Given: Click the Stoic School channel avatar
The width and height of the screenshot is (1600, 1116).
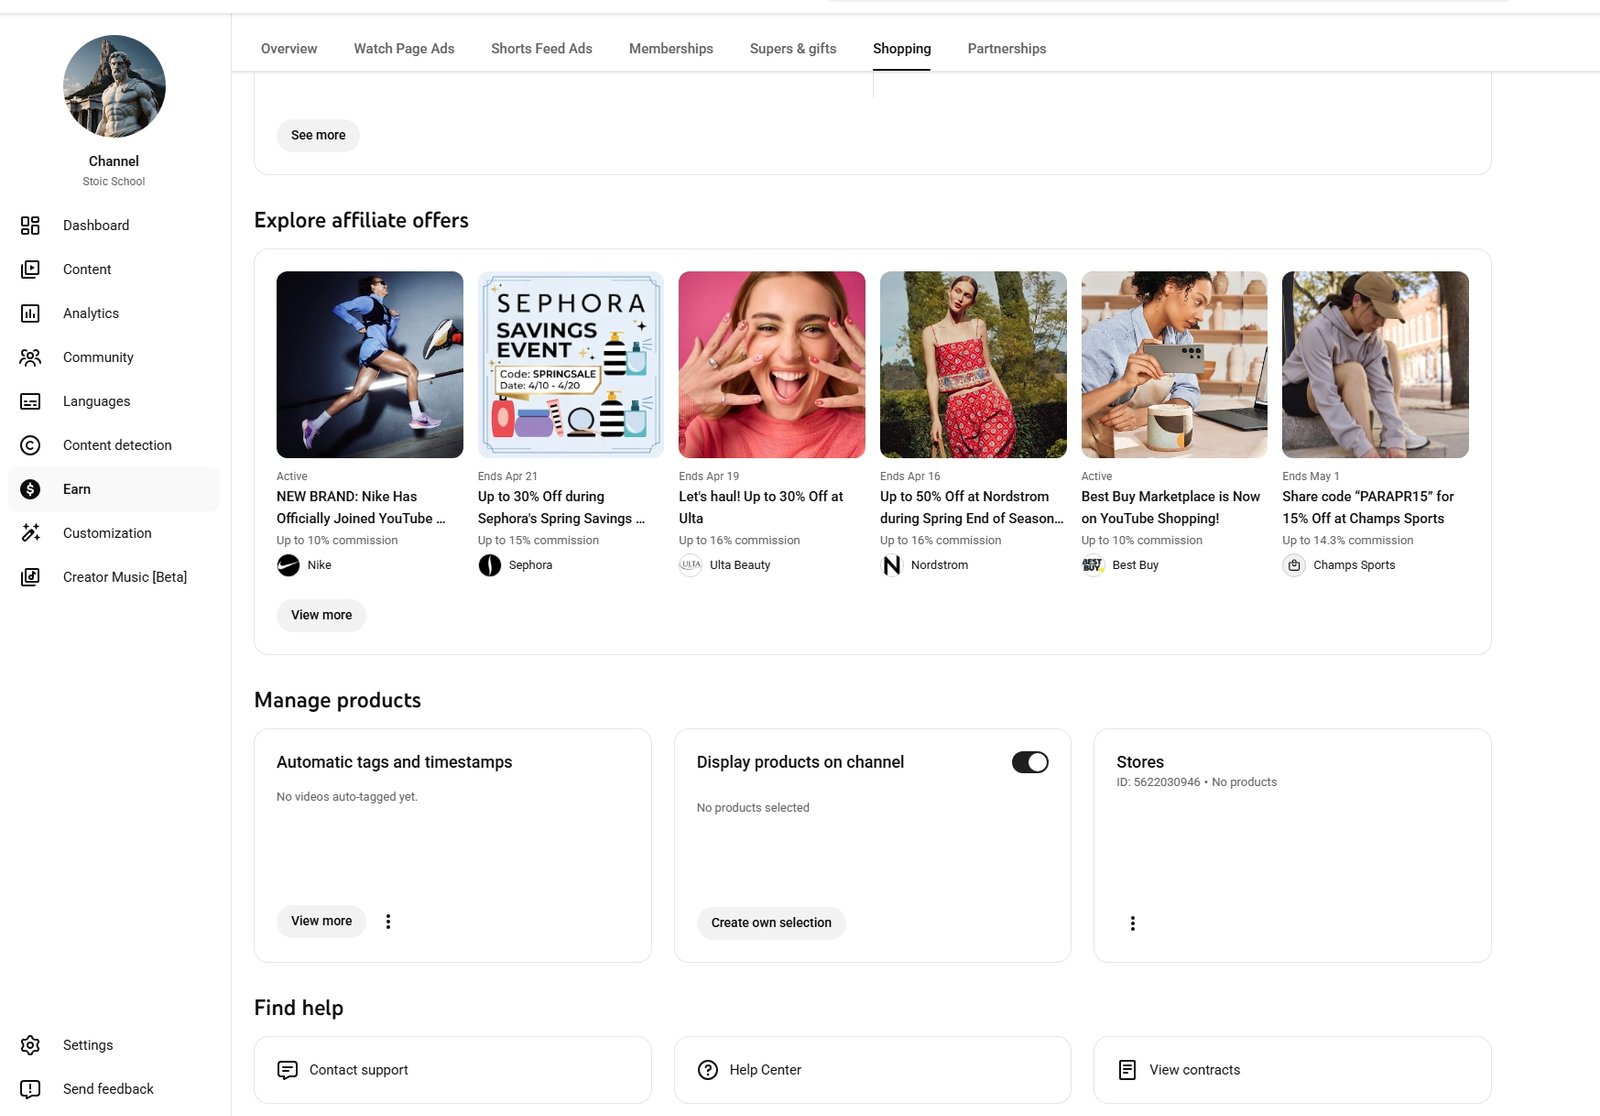Looking at the screenshot, I should (x=114, y=86).
